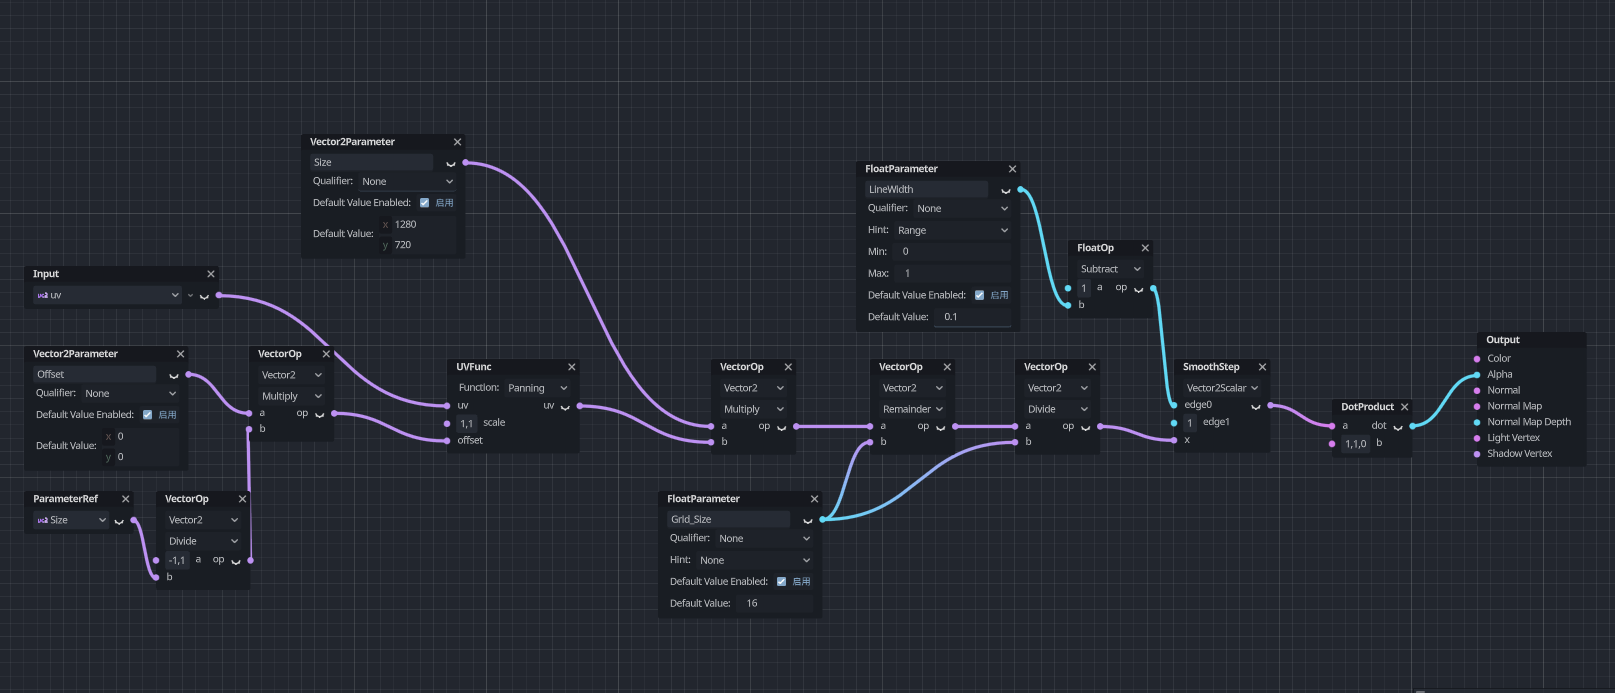Edit the Offset parameter name field

95,374
